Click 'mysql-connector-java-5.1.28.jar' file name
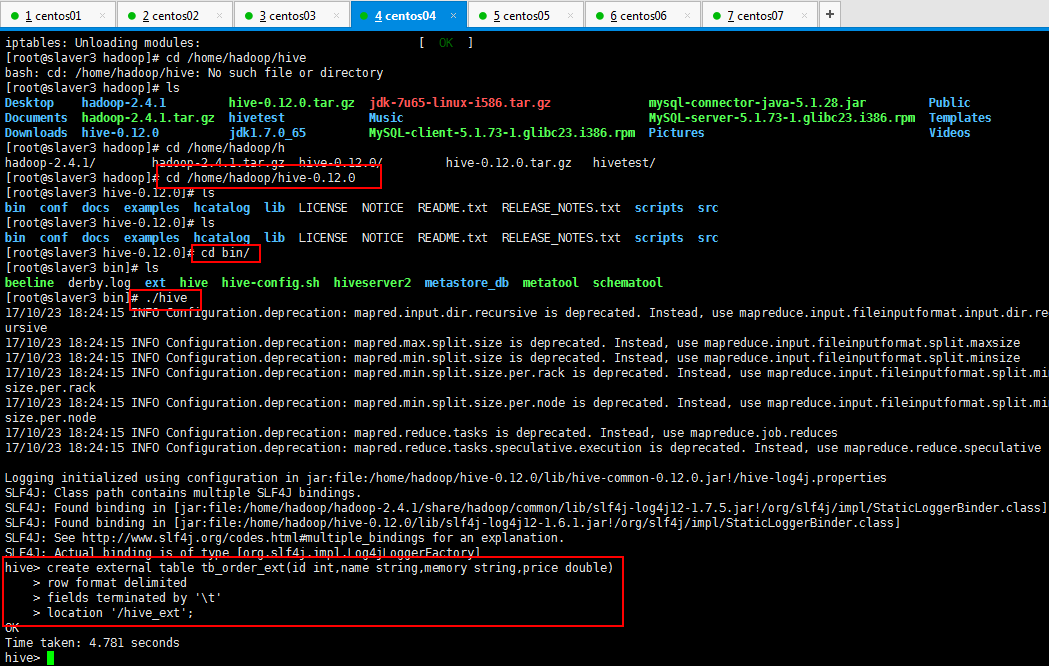This screenshot has width=1049, height=666. (x=757, y=103)
